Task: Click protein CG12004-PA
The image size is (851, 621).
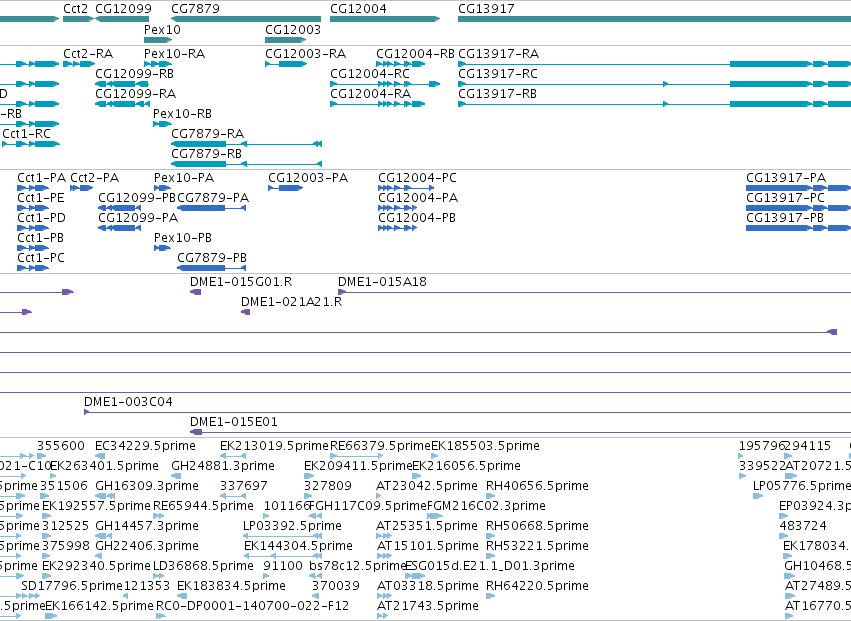Action: 418,198
